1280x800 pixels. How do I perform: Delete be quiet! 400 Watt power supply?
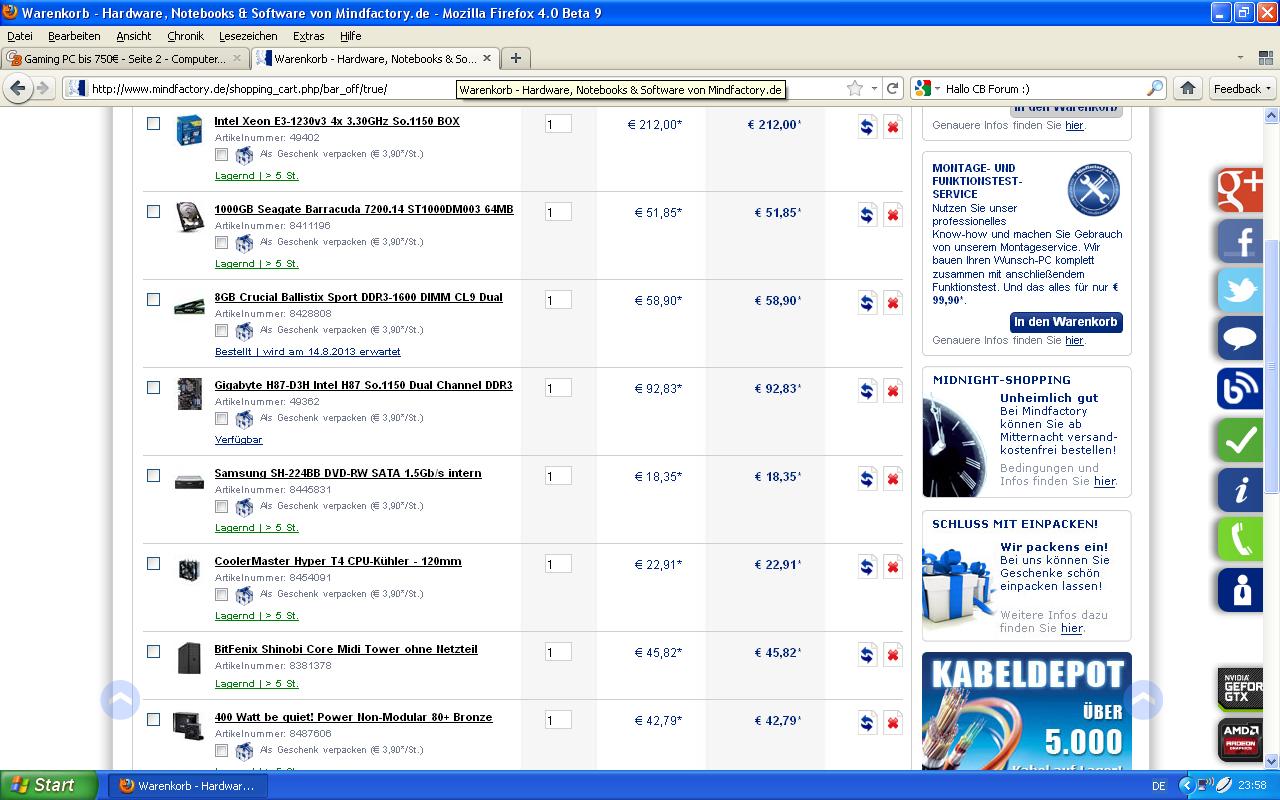[x=893, y=723]
